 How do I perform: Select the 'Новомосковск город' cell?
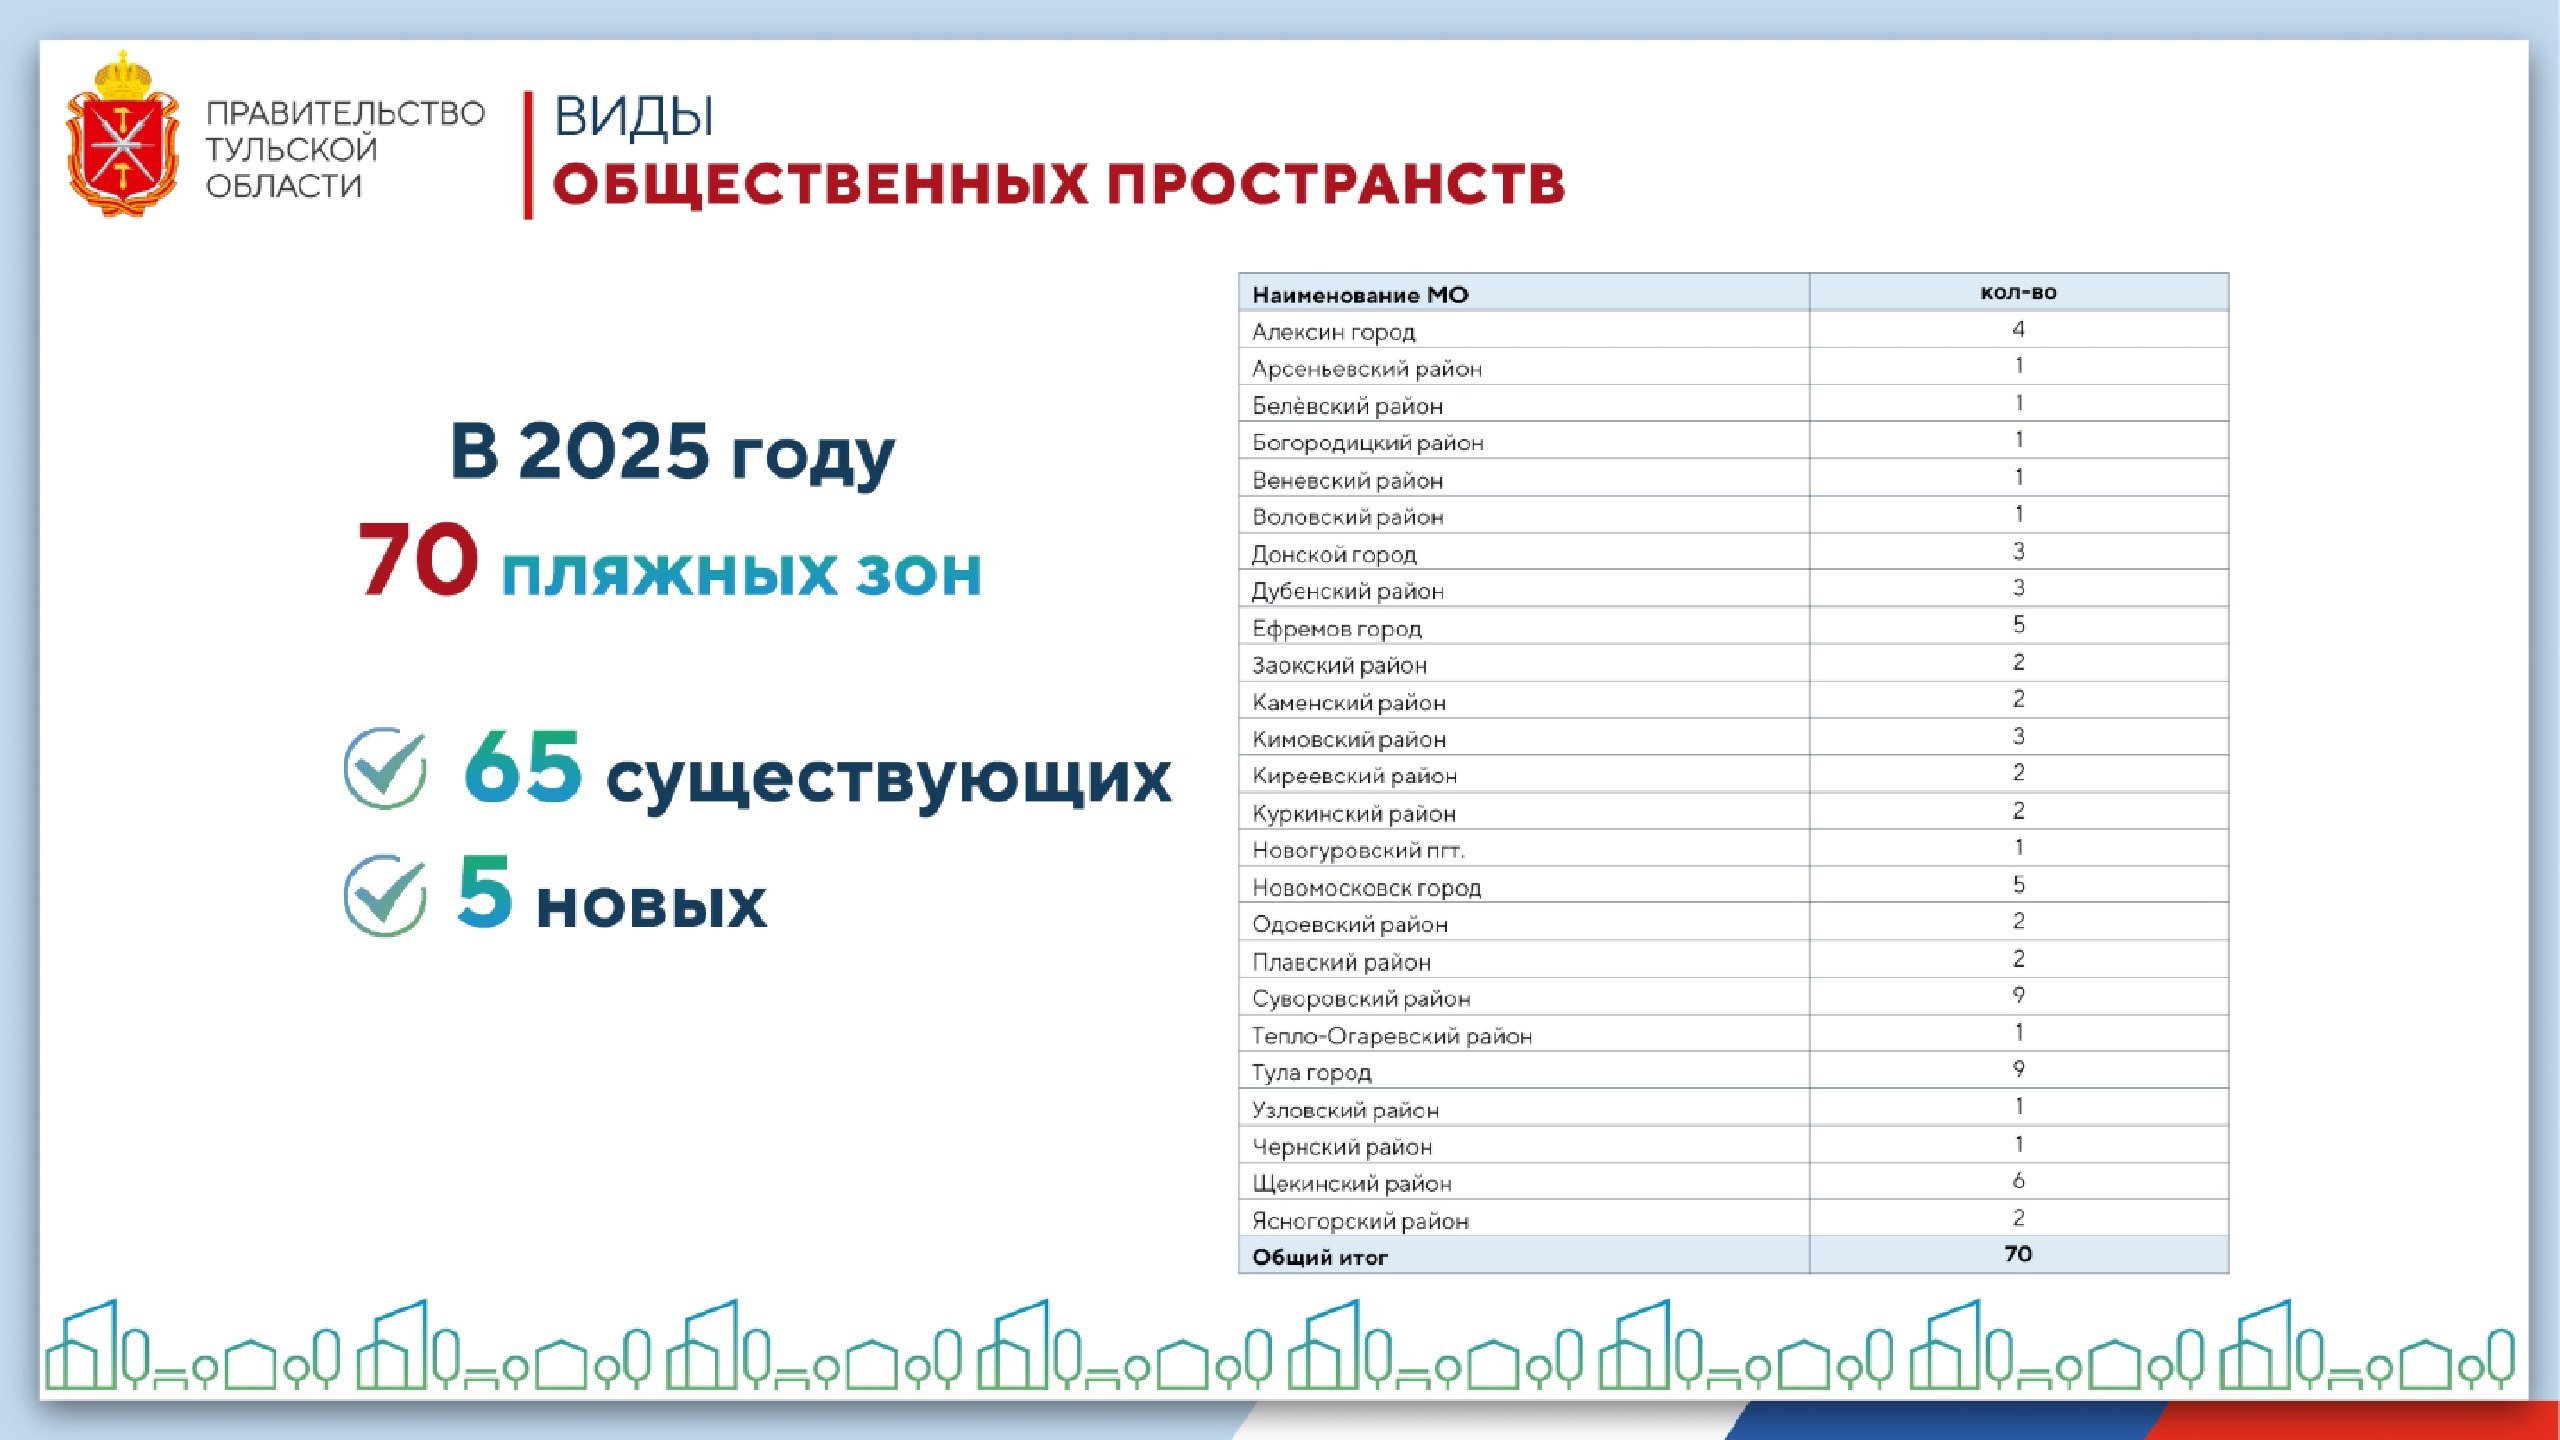pyautogui.click(x=1524, y=885)
